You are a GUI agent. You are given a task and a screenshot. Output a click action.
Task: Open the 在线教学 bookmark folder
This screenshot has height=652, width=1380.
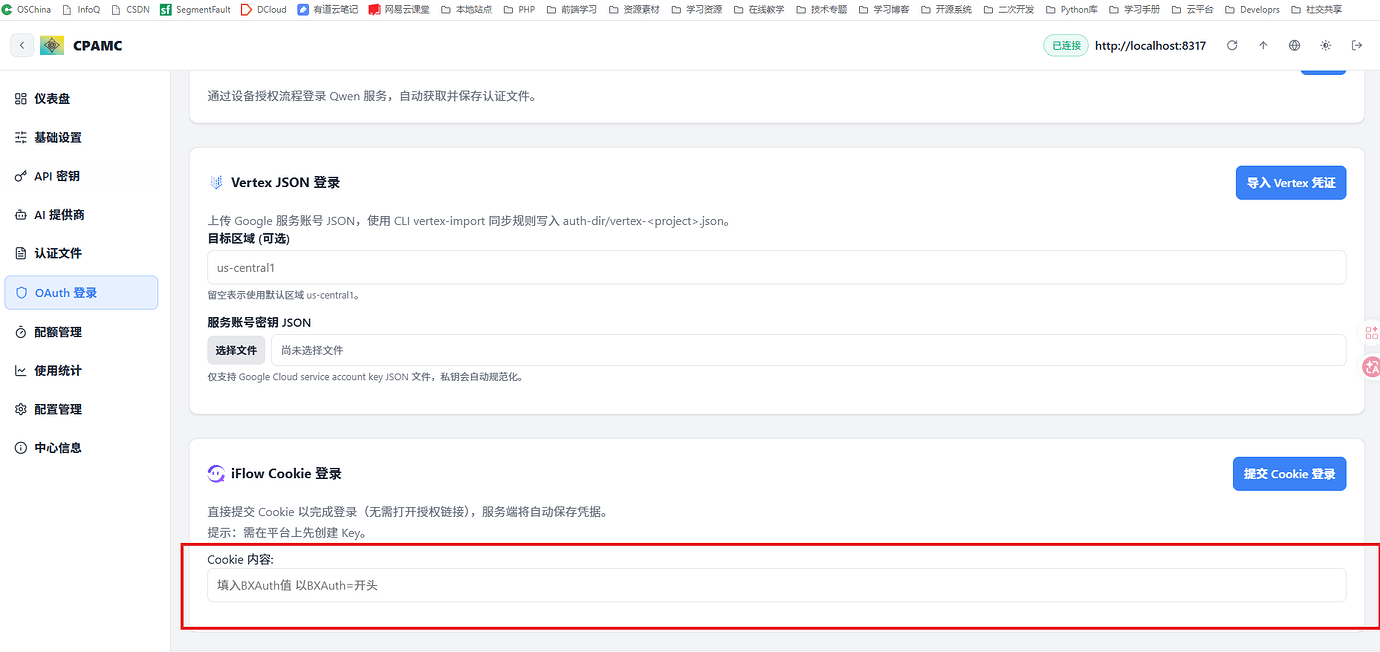(x=758, y=9)
